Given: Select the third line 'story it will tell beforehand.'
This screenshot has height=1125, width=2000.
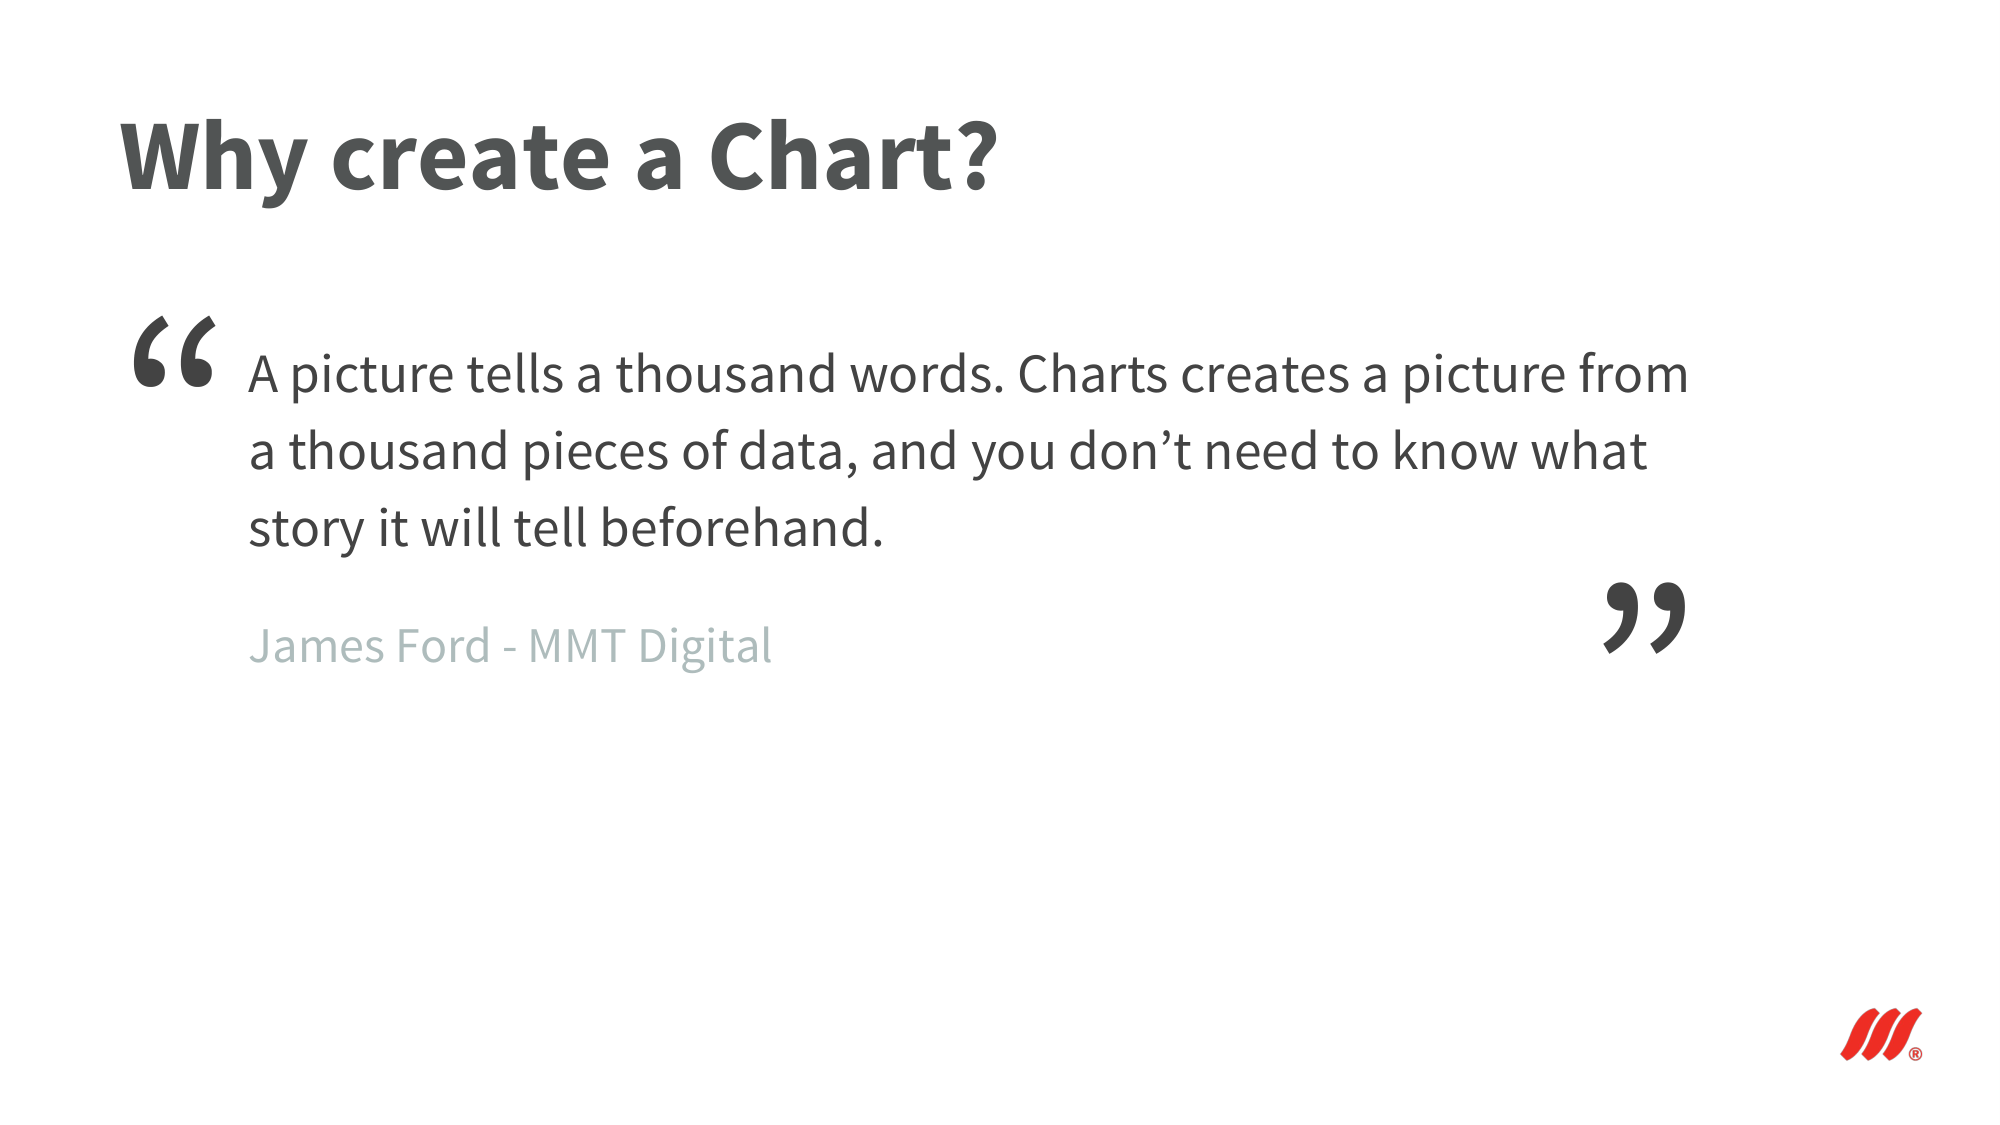Looking at the screenshot, I should click(x=566, y=528).
